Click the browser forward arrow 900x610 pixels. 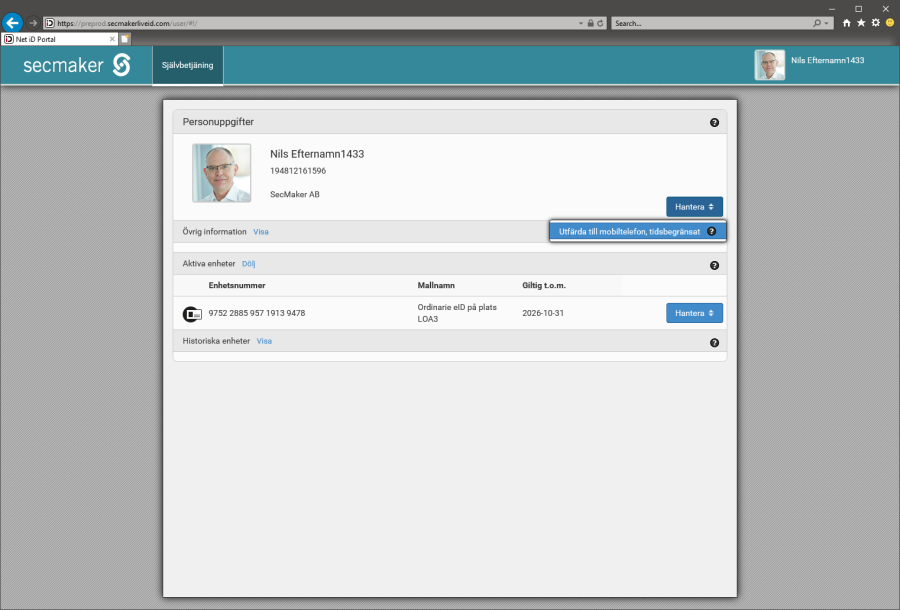pyautogui.click(x=33, y=23)
